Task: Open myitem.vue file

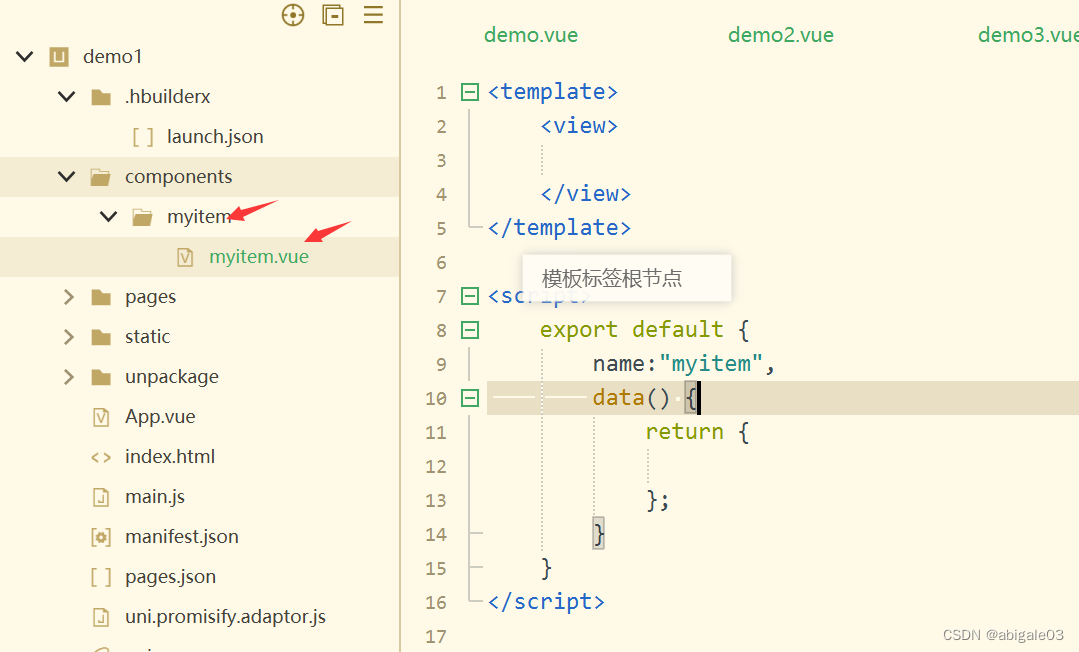Action: 259,257
